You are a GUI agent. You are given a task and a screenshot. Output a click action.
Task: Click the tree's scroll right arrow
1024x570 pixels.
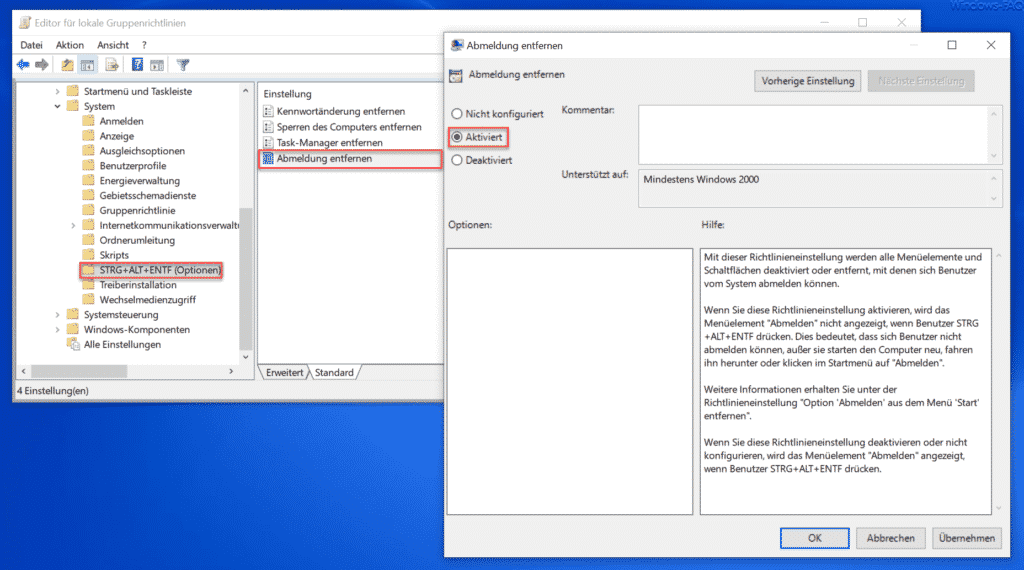coord(231,371)
